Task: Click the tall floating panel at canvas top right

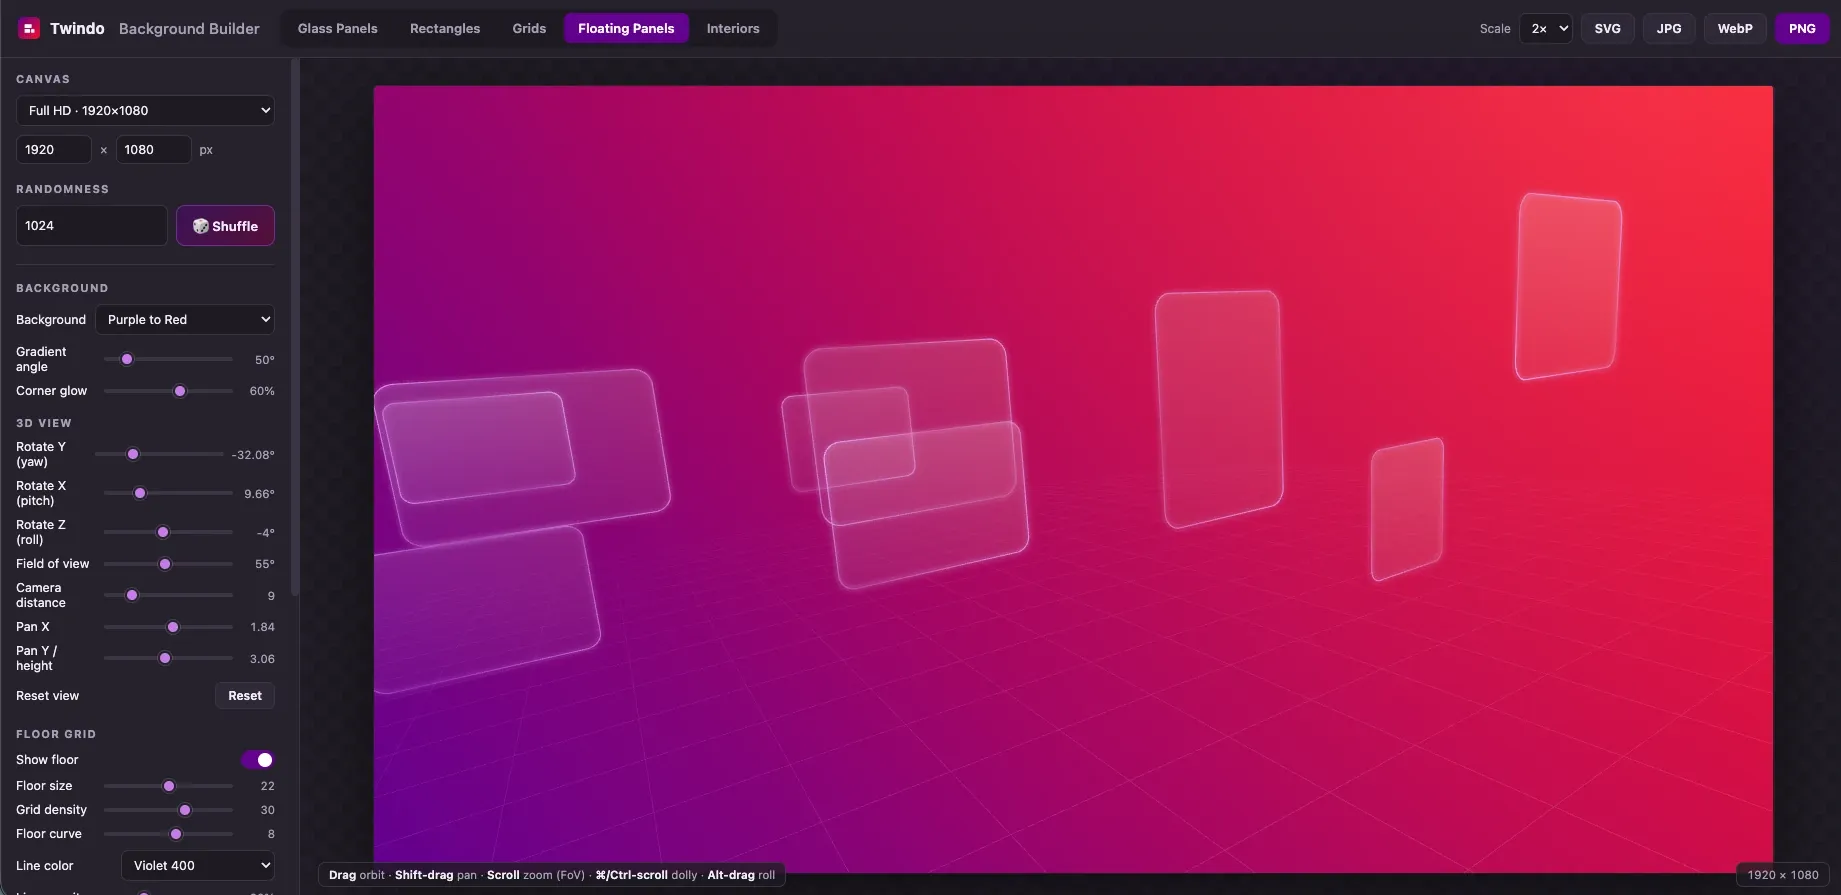Action: point(1567,286)
